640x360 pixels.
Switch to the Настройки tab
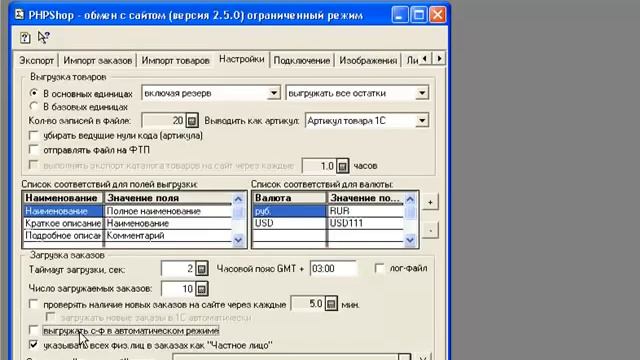click(242, 59)
